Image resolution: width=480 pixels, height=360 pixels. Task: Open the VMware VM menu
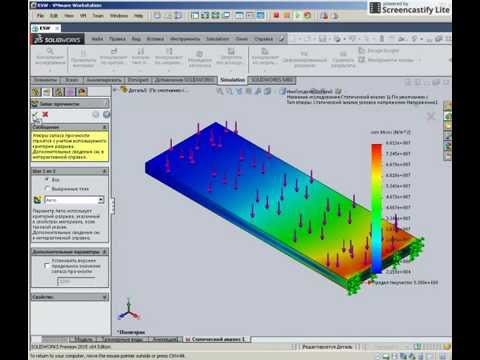[x=83, y=16]
